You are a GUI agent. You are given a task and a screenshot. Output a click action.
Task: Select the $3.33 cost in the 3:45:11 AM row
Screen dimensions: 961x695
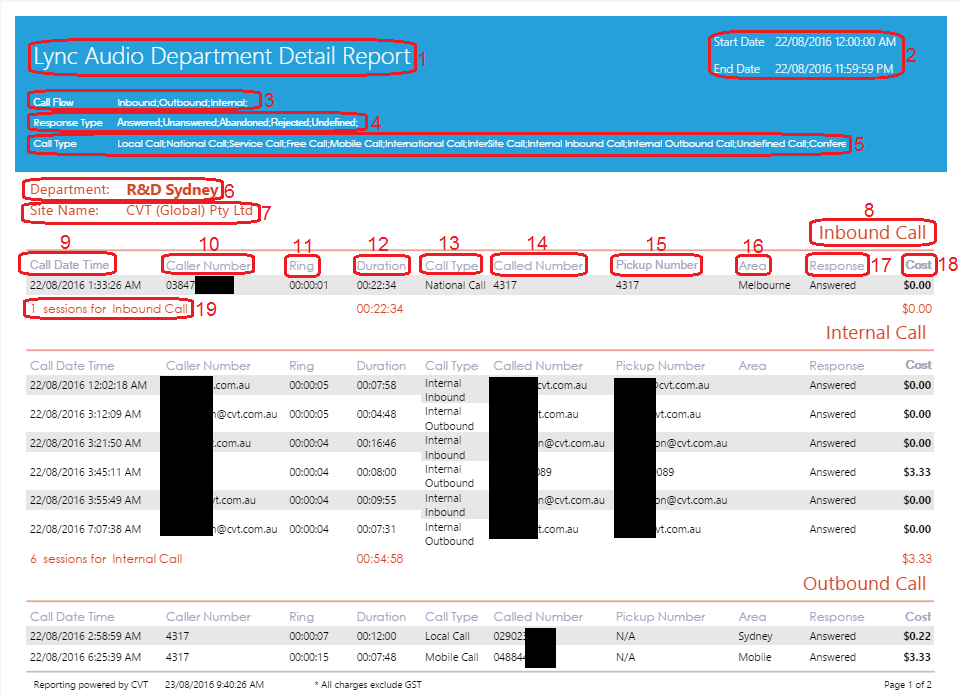pyautogui.click(x=917, y=472)
